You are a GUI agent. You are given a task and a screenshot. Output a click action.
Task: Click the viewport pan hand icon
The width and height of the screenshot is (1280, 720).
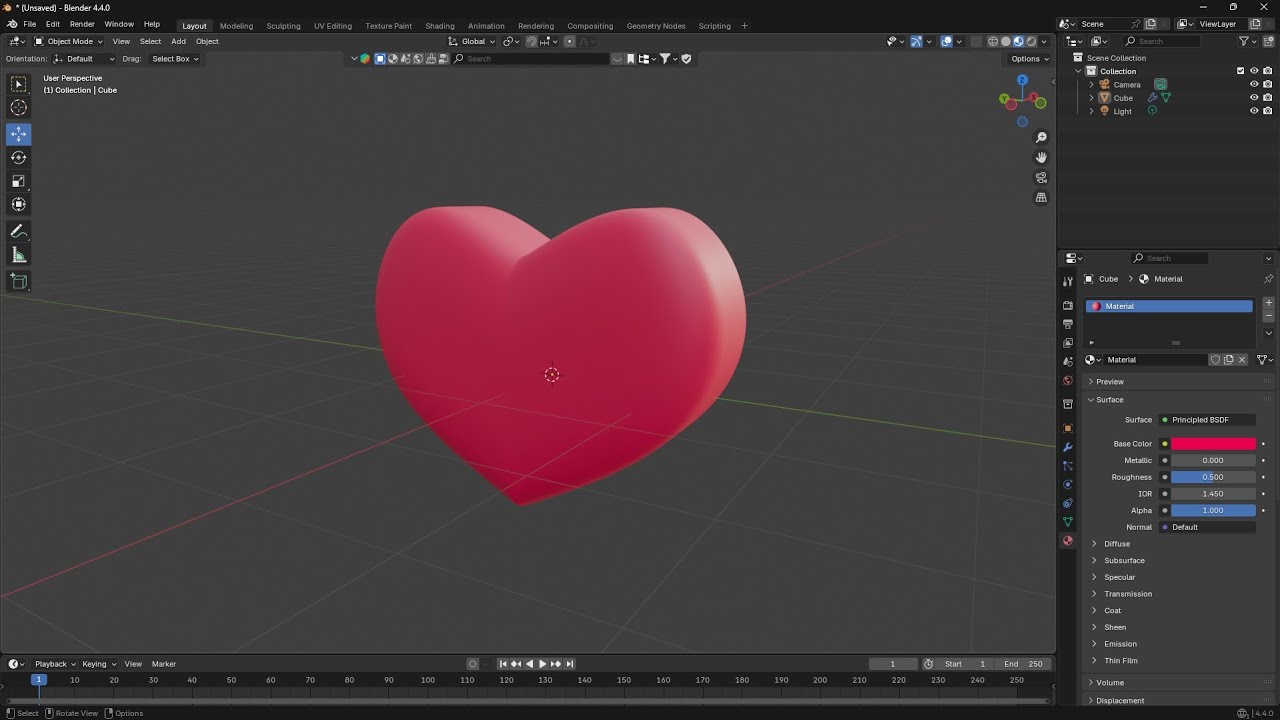click(x=1041, y=157)
